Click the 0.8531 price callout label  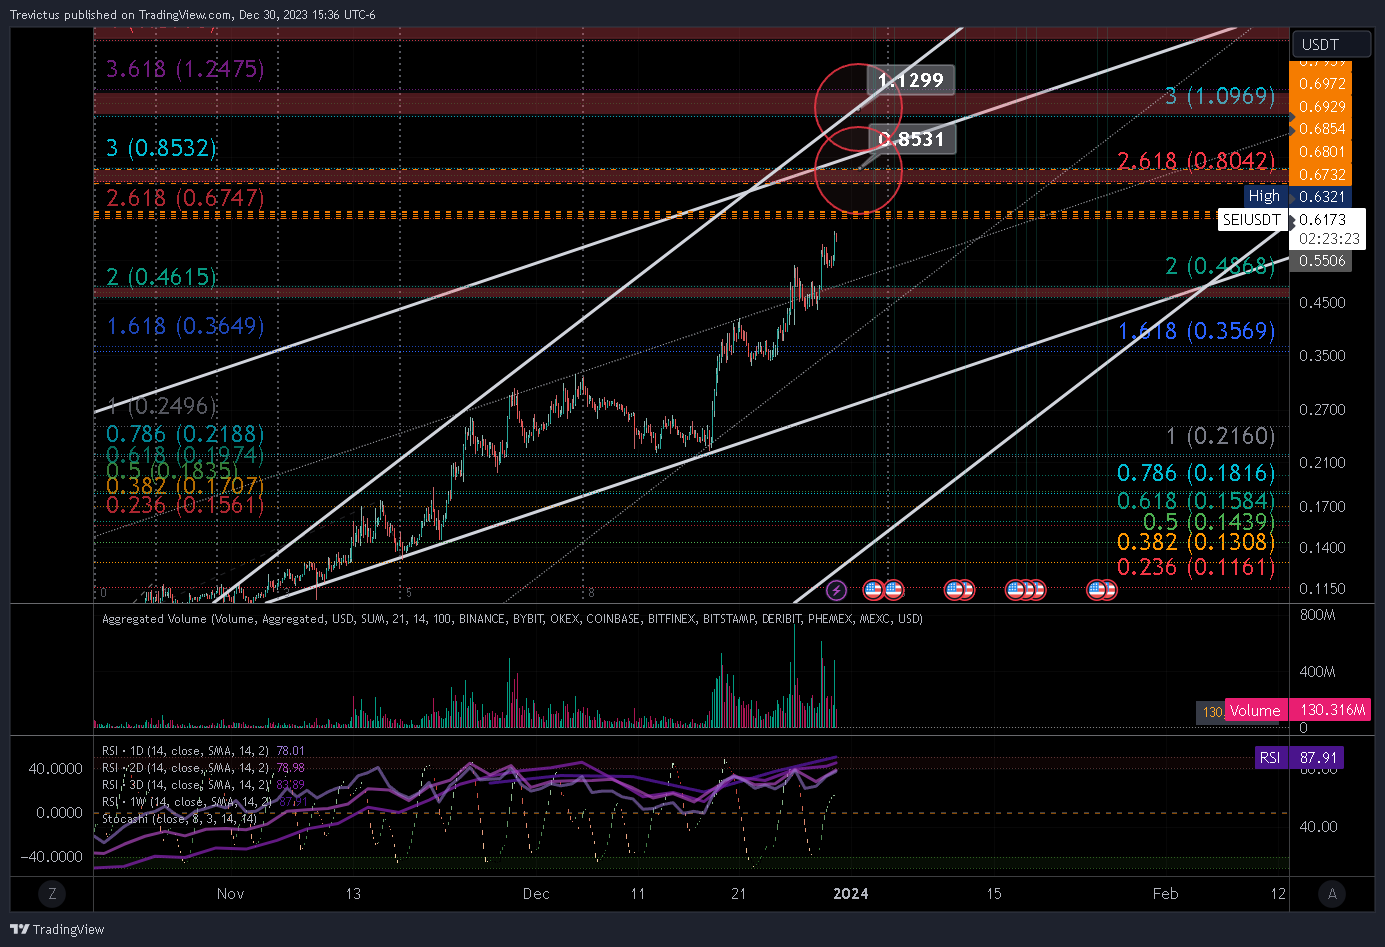[x=911, y=139]
